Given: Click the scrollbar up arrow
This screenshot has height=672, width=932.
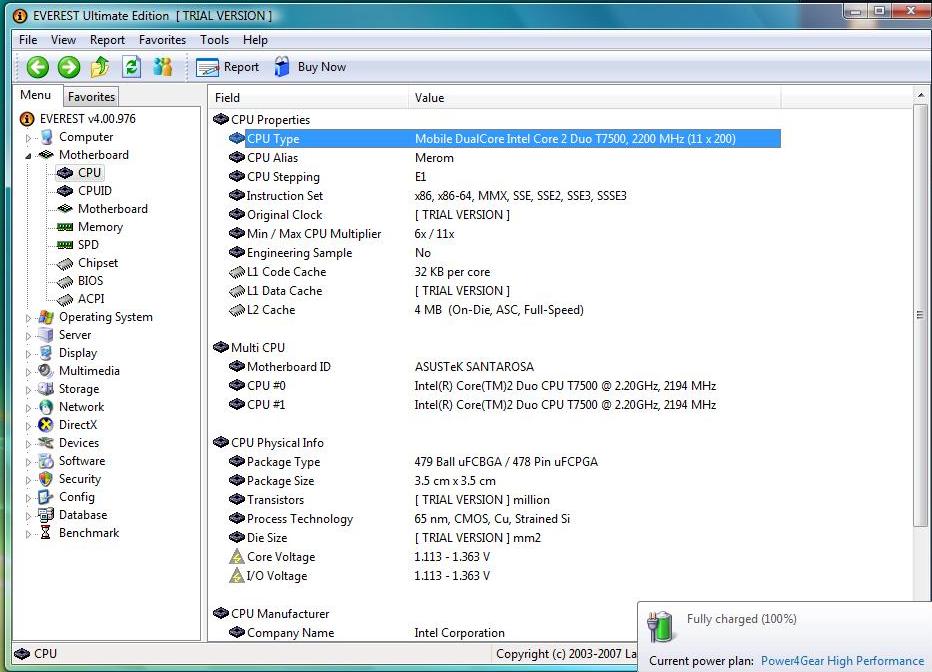Looking at the screenshot, I should point(921,95).
